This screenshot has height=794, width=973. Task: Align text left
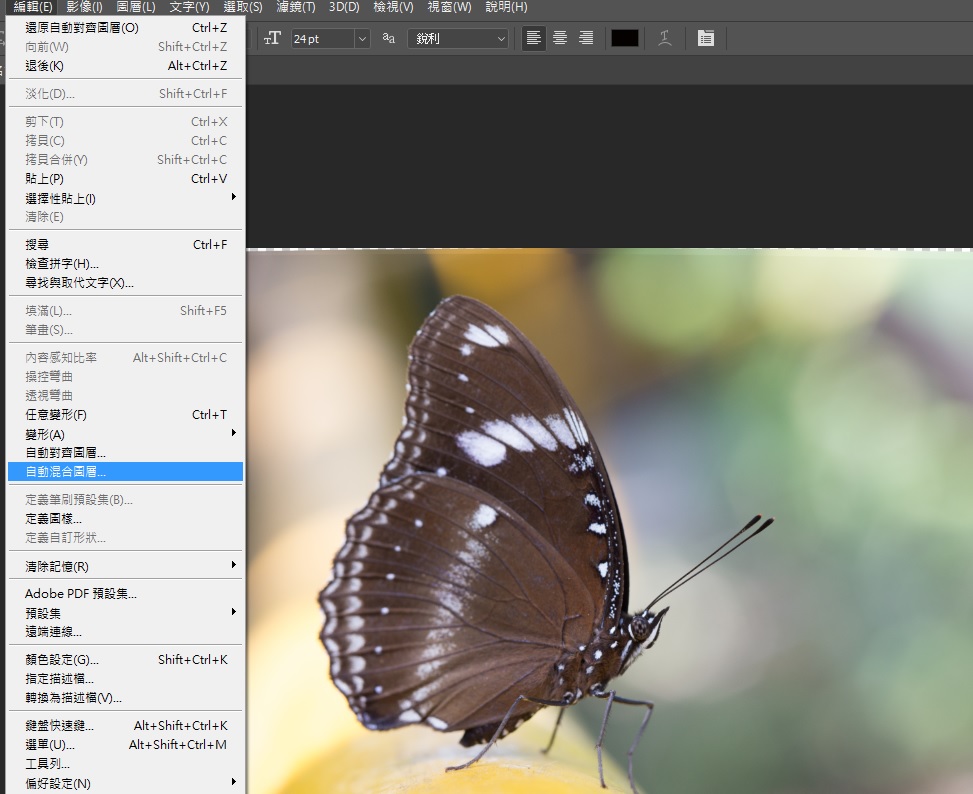pyautogui.click(x=533, y=38)
